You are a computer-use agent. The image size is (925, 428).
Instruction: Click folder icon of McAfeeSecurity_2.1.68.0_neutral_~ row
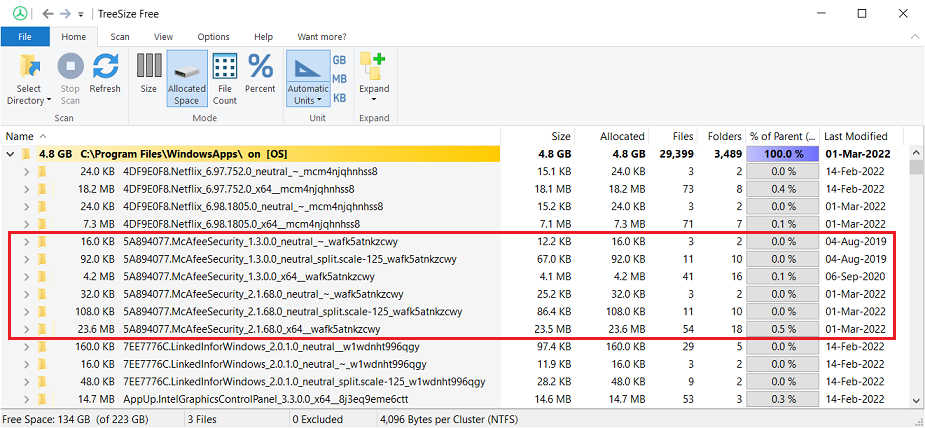coord(42,294)
